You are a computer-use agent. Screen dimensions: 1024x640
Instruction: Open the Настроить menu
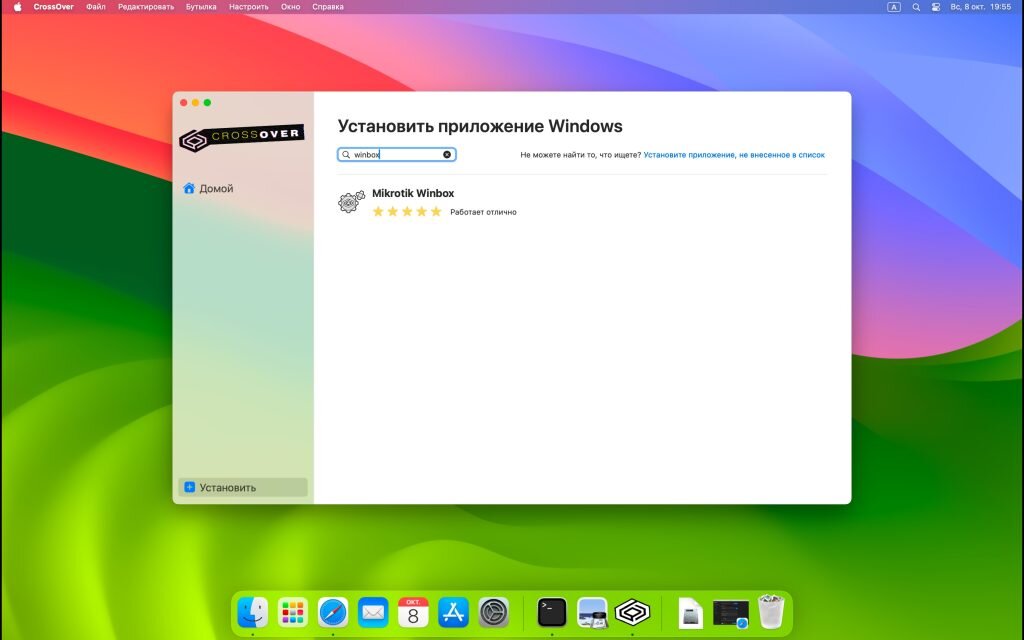(x=249, y=7)
